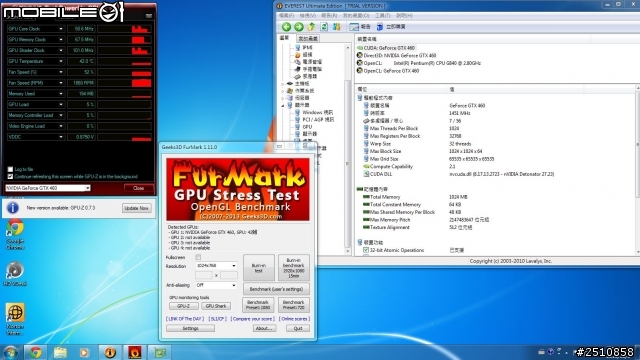Open the Compare your score link

[x=253, y=319]
